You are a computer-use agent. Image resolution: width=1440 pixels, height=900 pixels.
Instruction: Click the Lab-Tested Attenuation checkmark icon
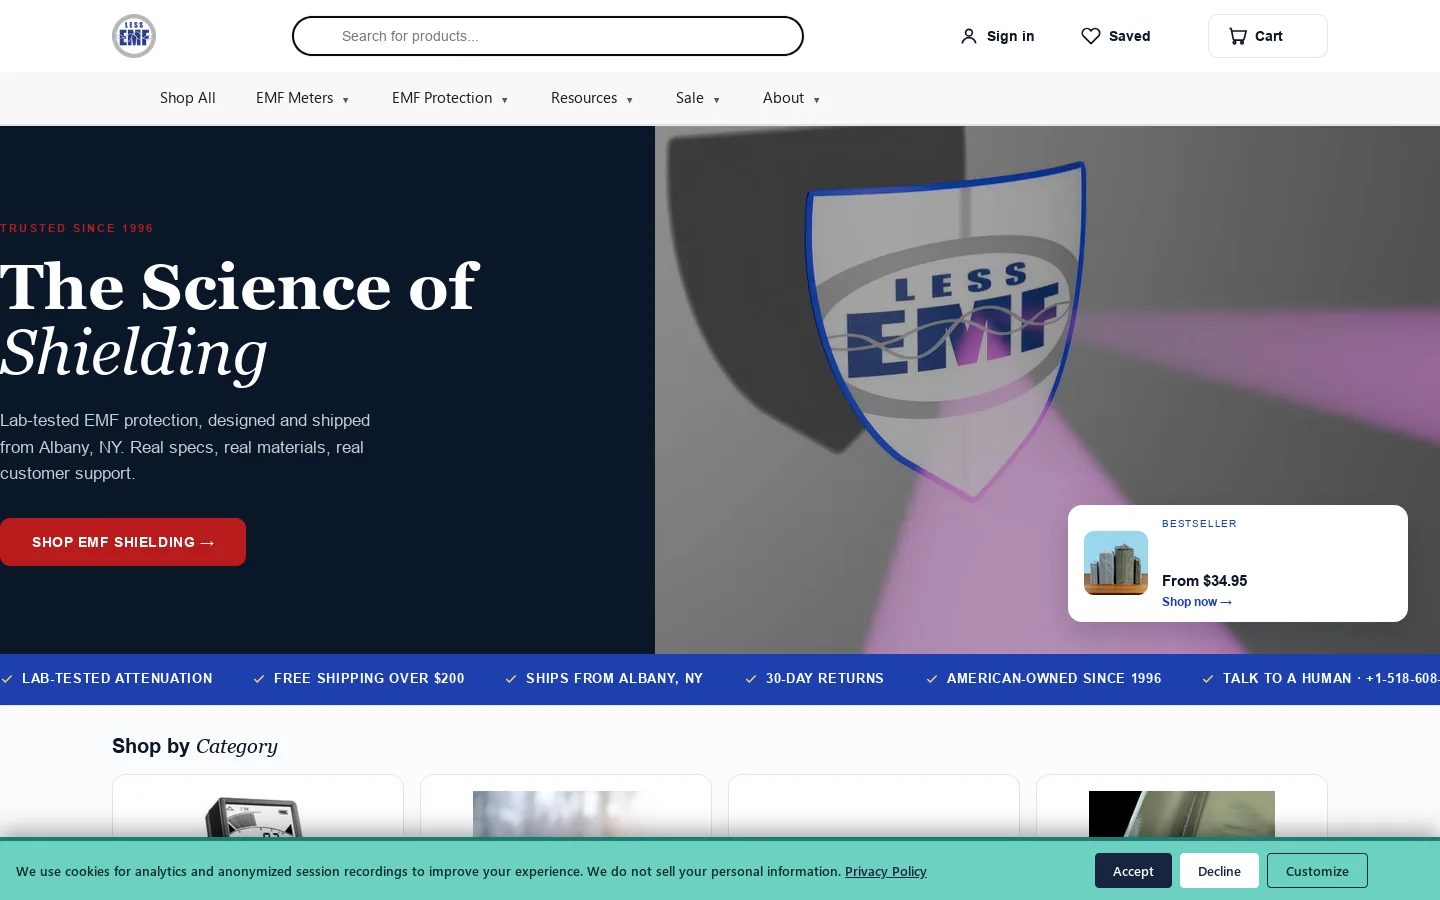click(7, 679)
